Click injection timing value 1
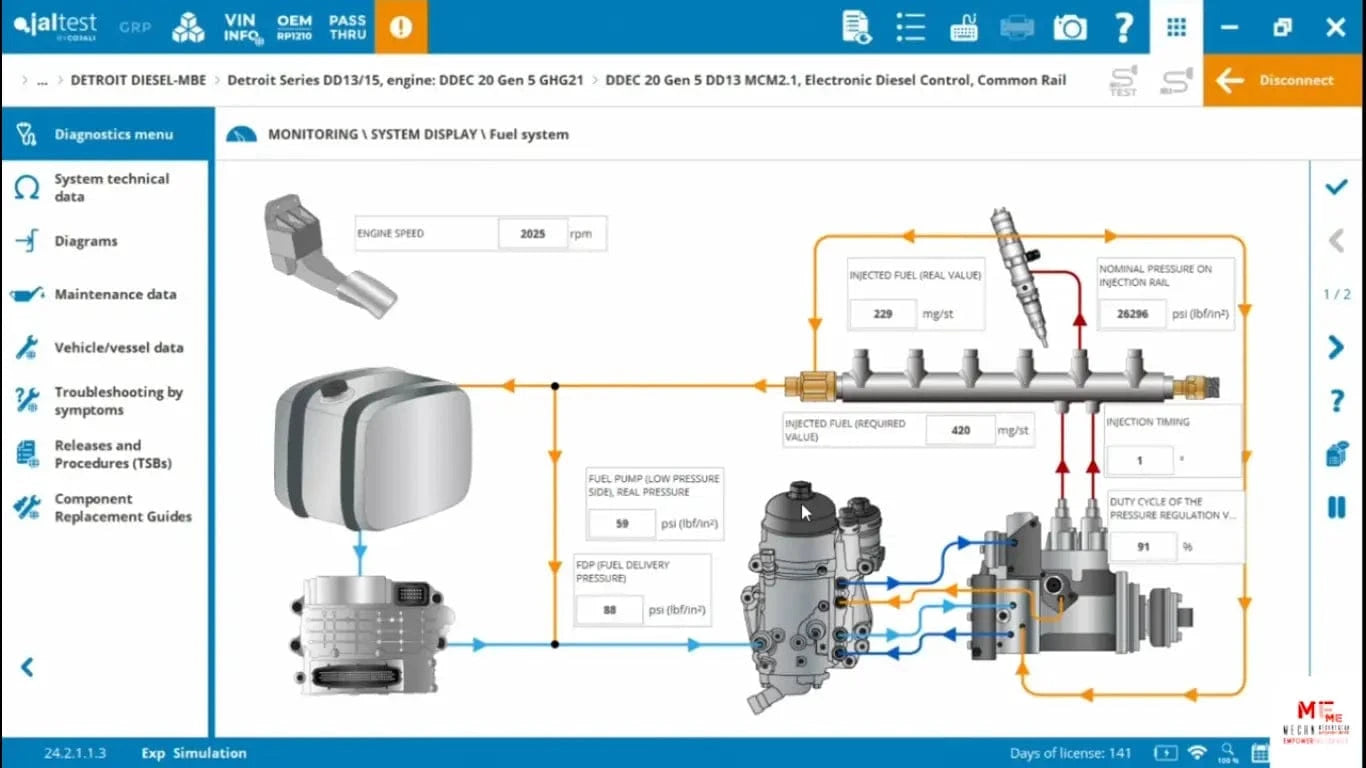This screenshot has width=1366, height=768. pos(1140,460)
